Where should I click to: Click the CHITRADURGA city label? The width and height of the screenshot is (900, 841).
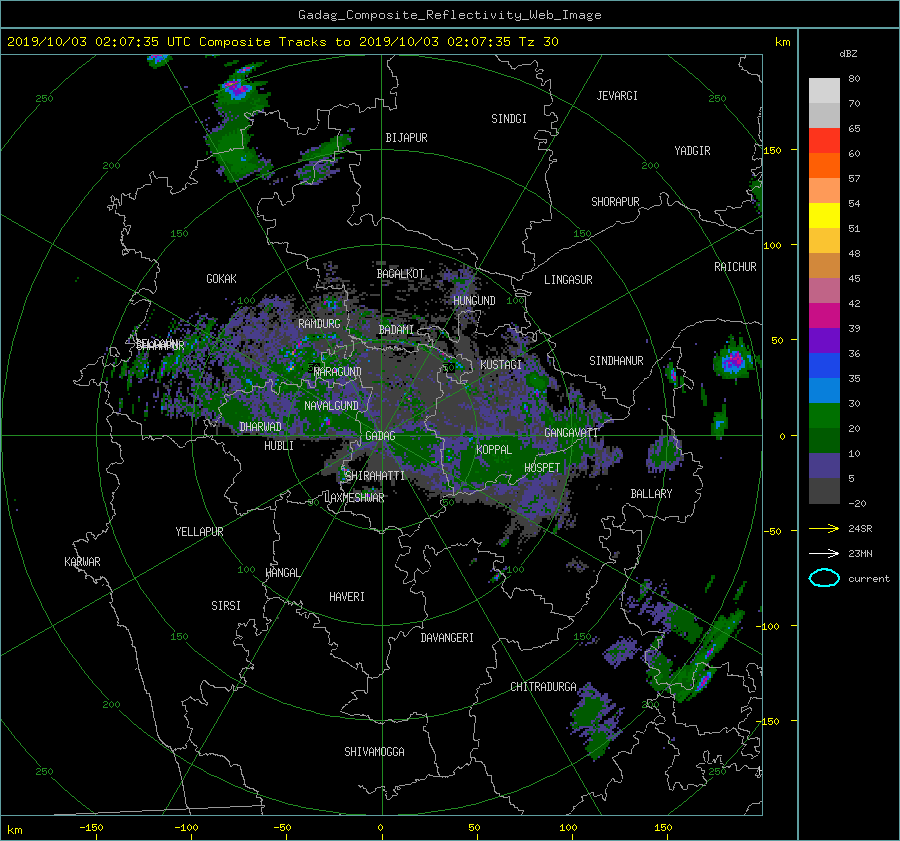(544, 687)
